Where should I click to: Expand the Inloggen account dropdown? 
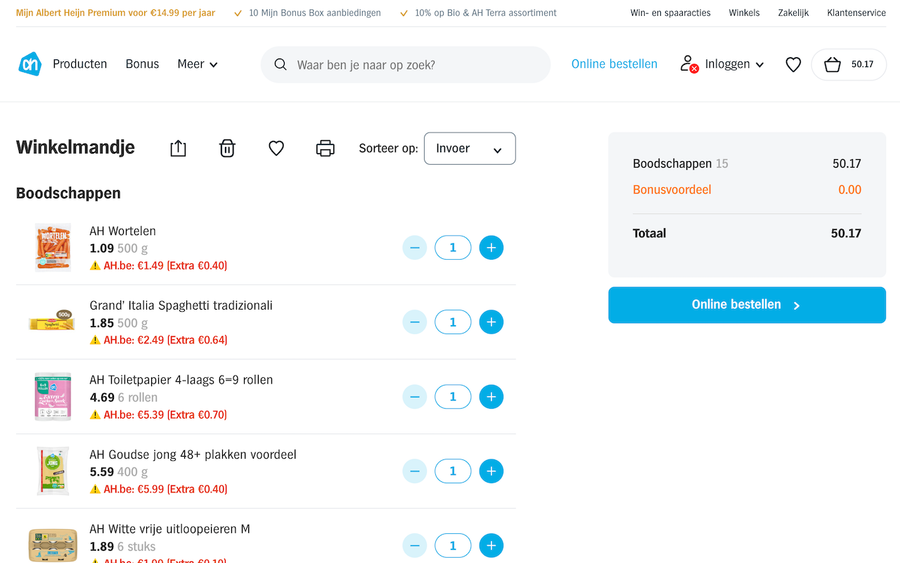tap(723, 64)
